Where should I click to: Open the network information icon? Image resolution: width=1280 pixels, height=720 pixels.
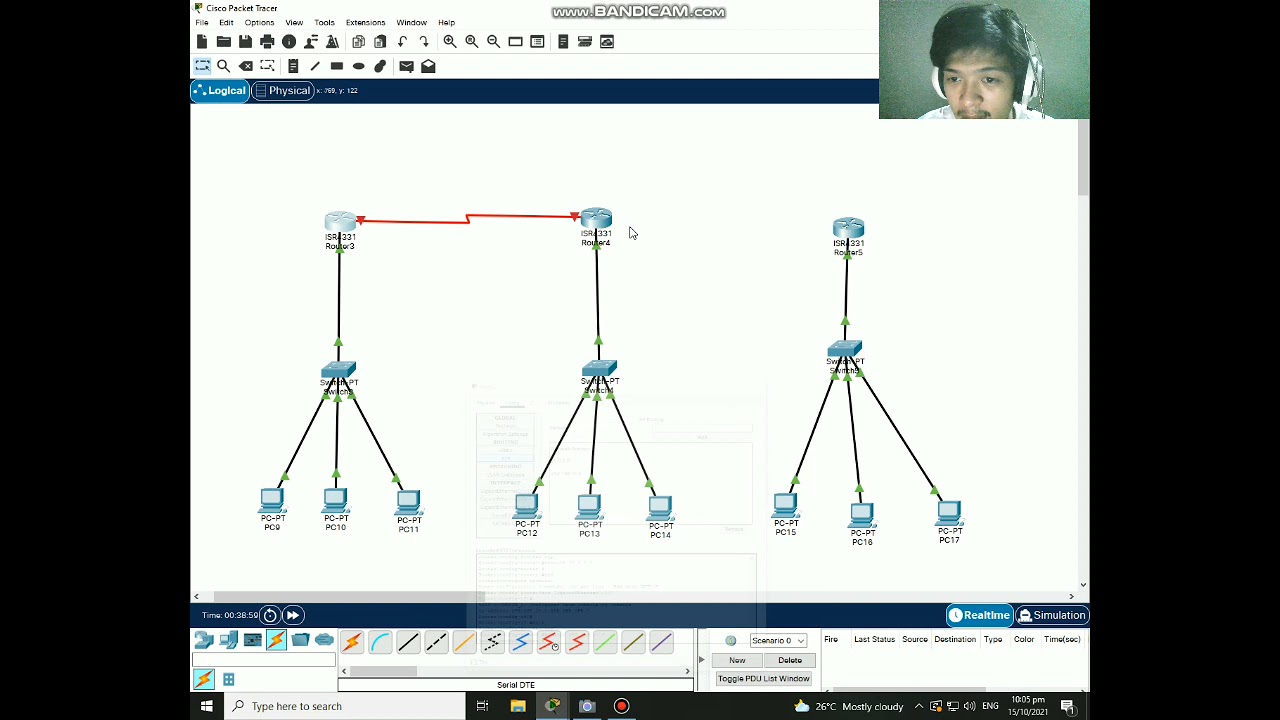pos(289,41)
